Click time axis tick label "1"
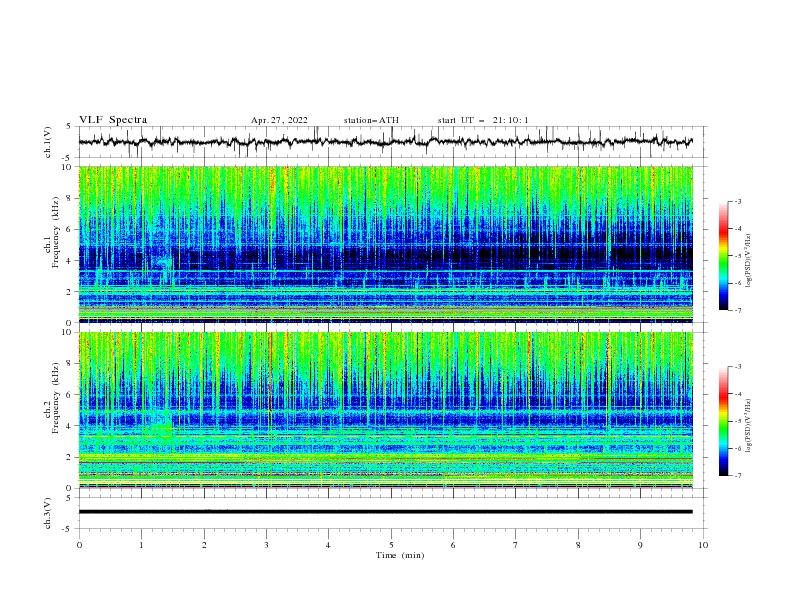The height and width of the screenshot is (612, 792). 141,545
